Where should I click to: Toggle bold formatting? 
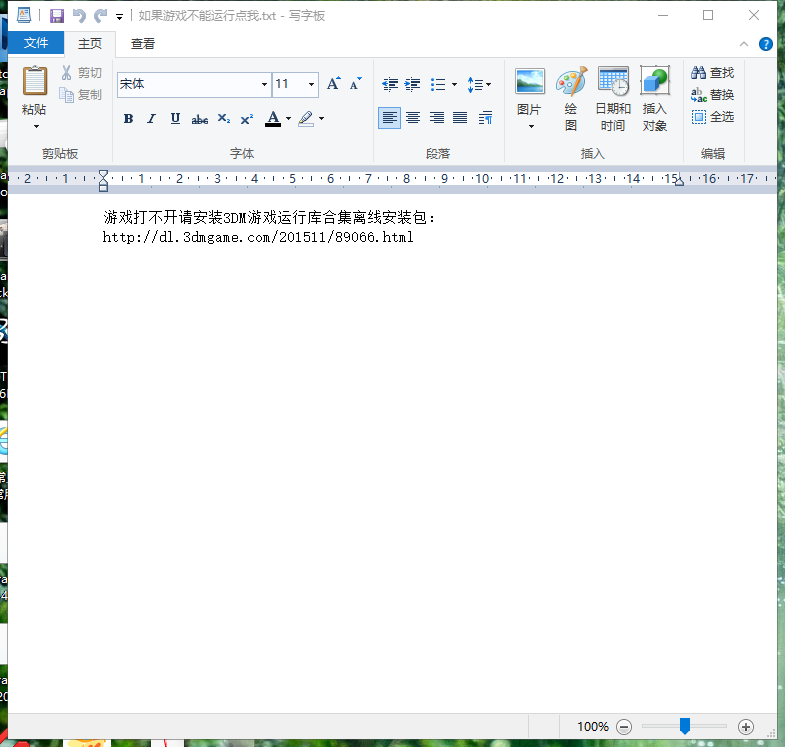click(x=128, y=119)
